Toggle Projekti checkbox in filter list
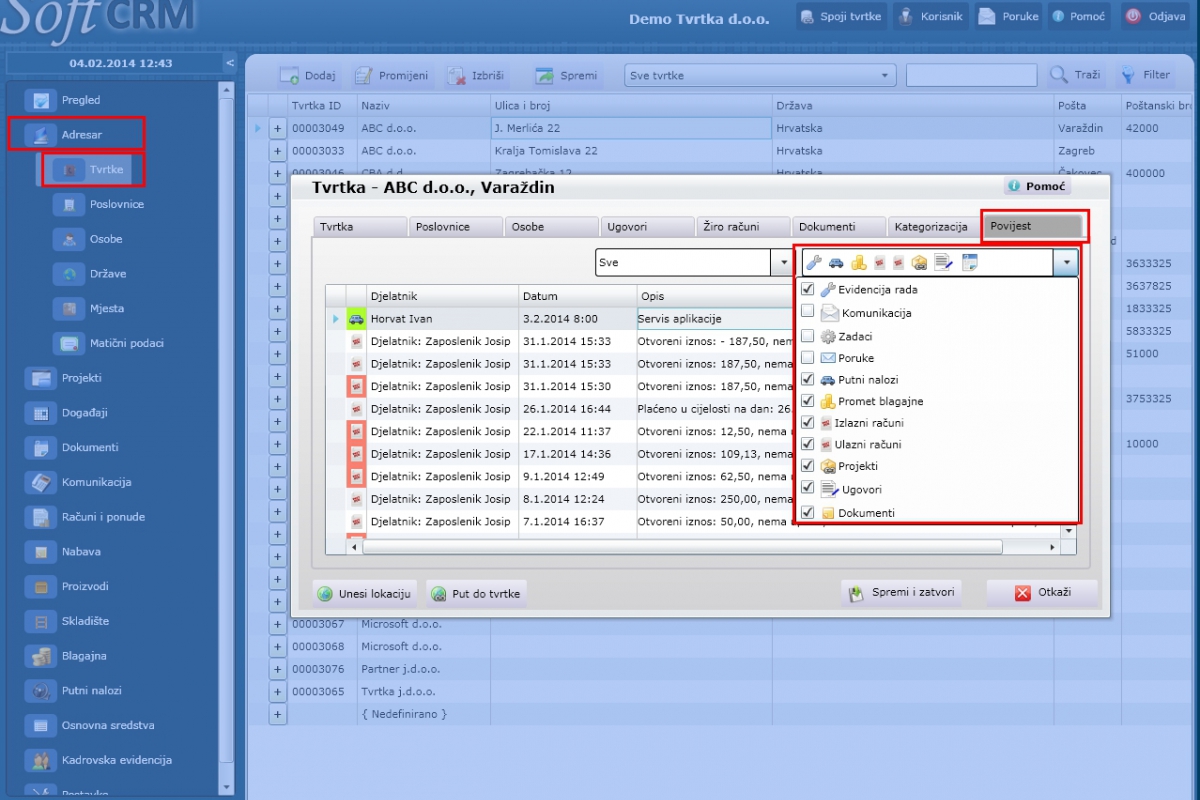1200x800 pixels. (808, 466)
